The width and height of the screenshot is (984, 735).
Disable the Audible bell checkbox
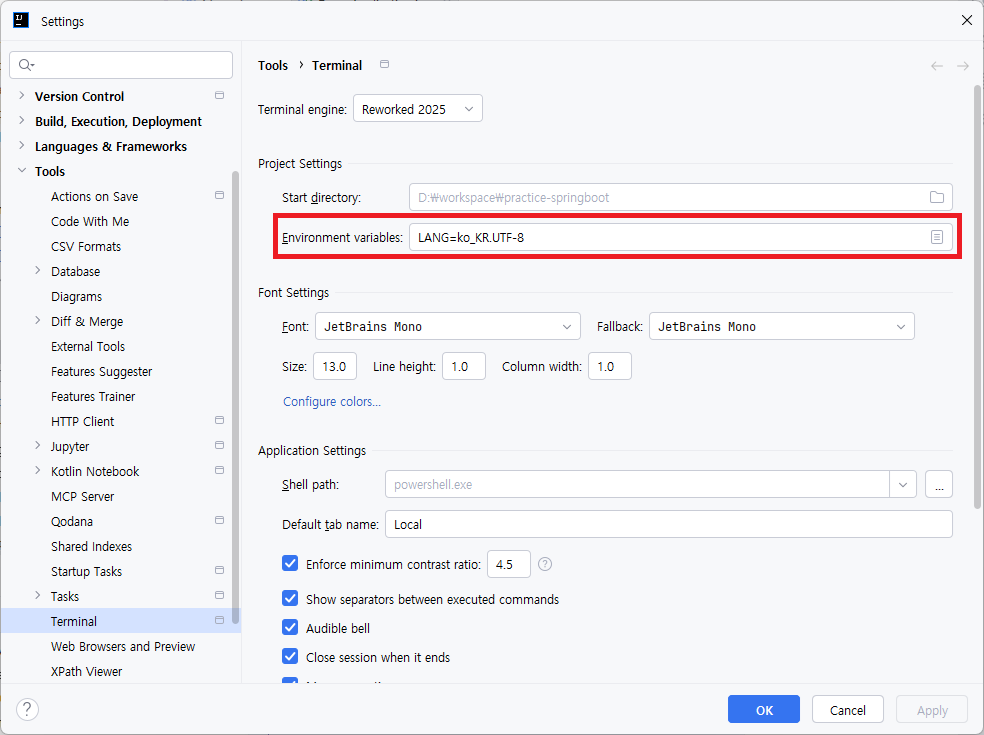(x=290, y=627)
